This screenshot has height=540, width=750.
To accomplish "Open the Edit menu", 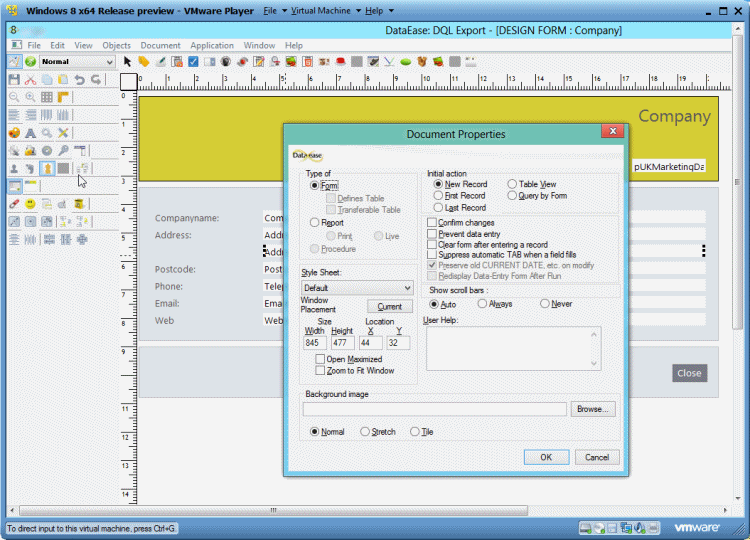I will [x=57, y=45].
